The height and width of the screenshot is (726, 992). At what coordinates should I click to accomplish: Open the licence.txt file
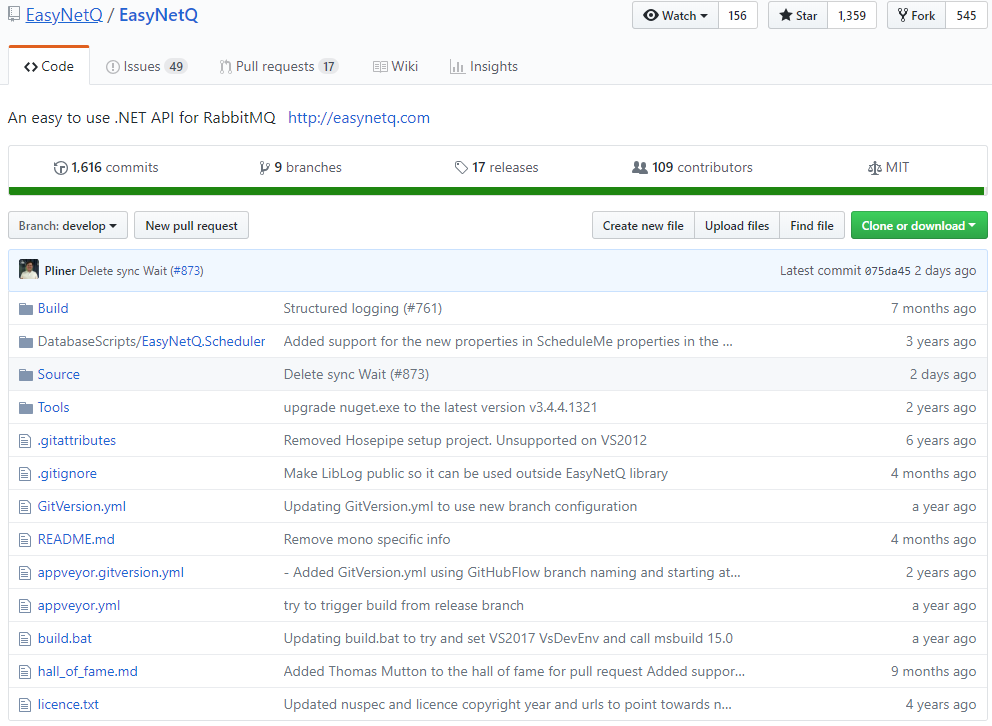pyautogui.click(x=68, y=704)
